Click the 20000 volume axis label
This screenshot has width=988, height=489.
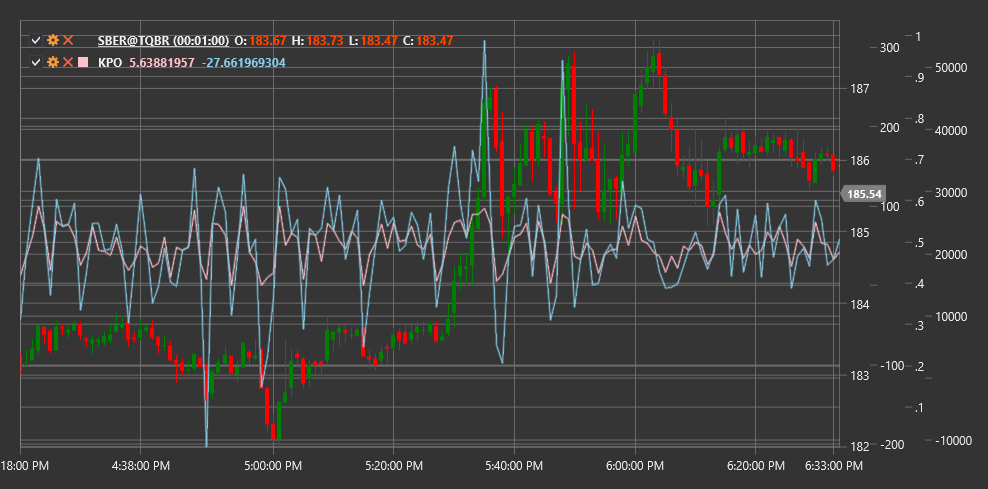[x=951, y=255]
